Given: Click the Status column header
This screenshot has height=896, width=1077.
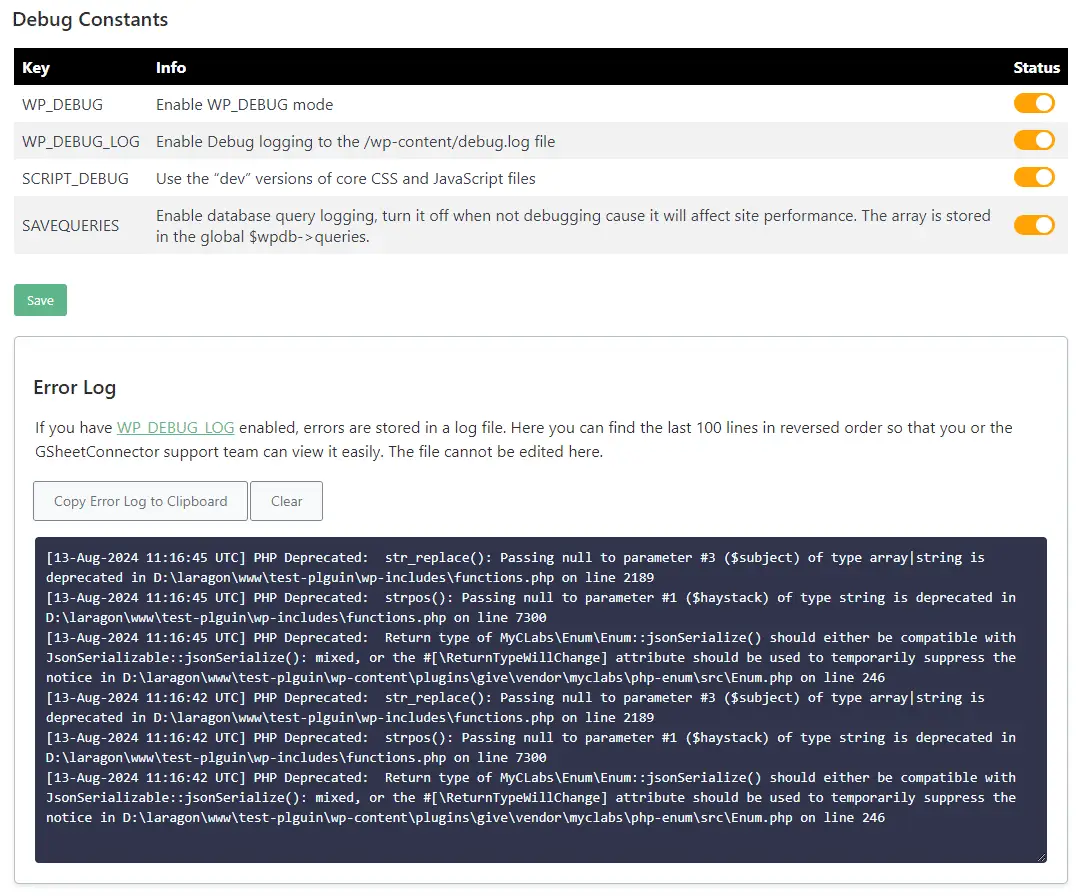Looking at the screenshot, I should click(1036, 68).
